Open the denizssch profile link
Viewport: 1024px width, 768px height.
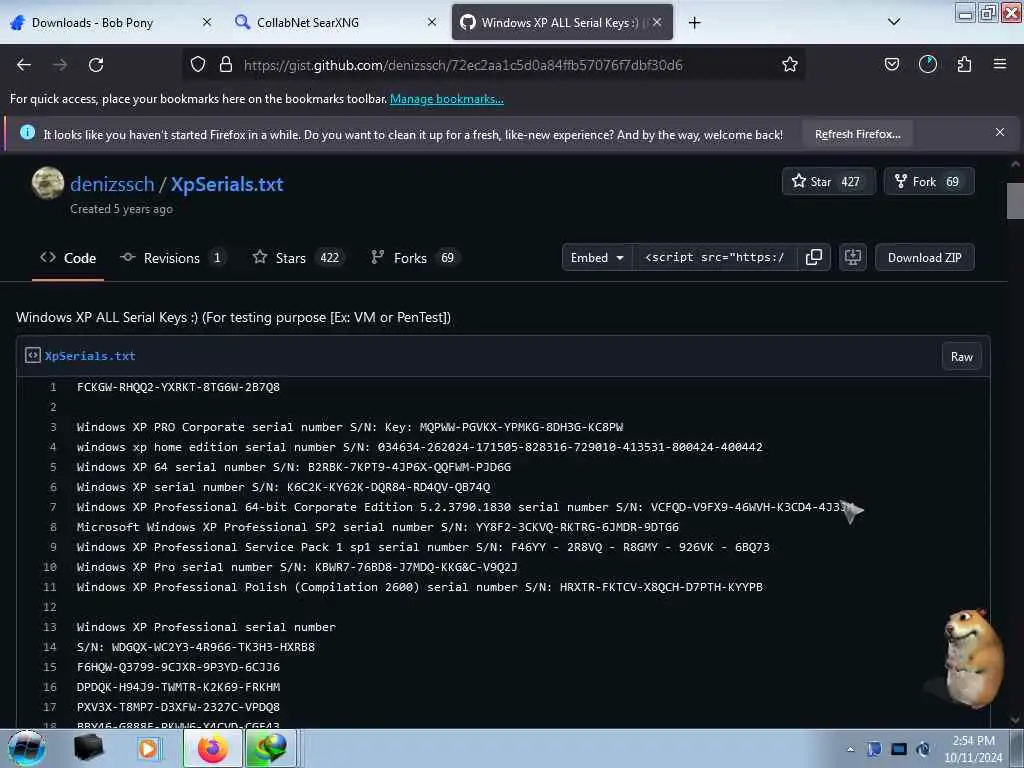[x=112, y=184]
